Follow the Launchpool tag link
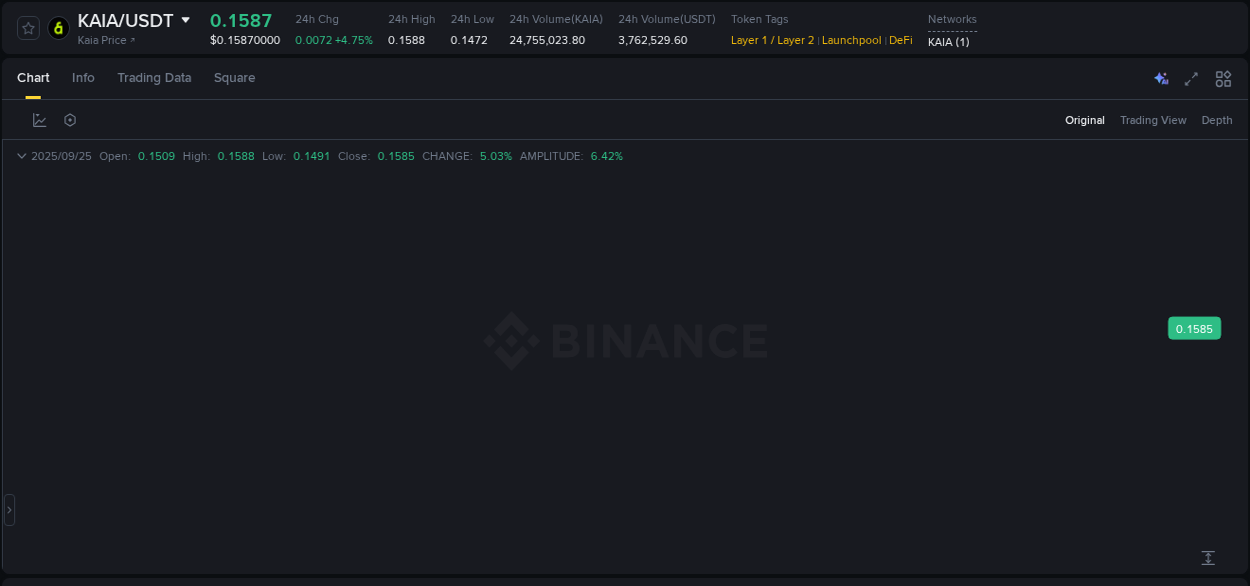This screenshot has width=1250, height=586. click(851, 40)
